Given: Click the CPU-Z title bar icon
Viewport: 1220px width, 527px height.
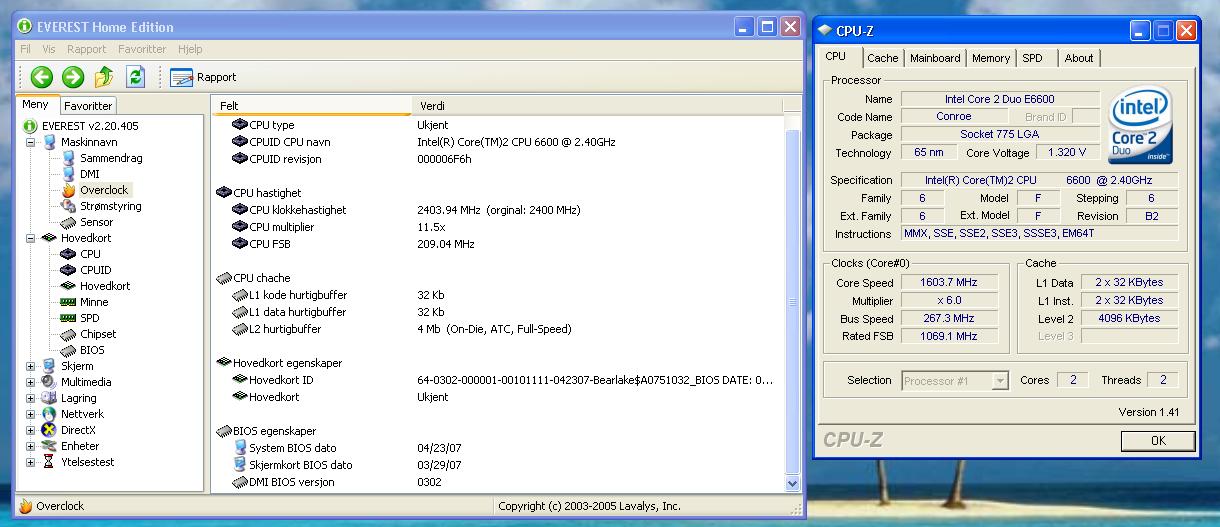Looking at the screenshot, I should [x=826, y=31].
